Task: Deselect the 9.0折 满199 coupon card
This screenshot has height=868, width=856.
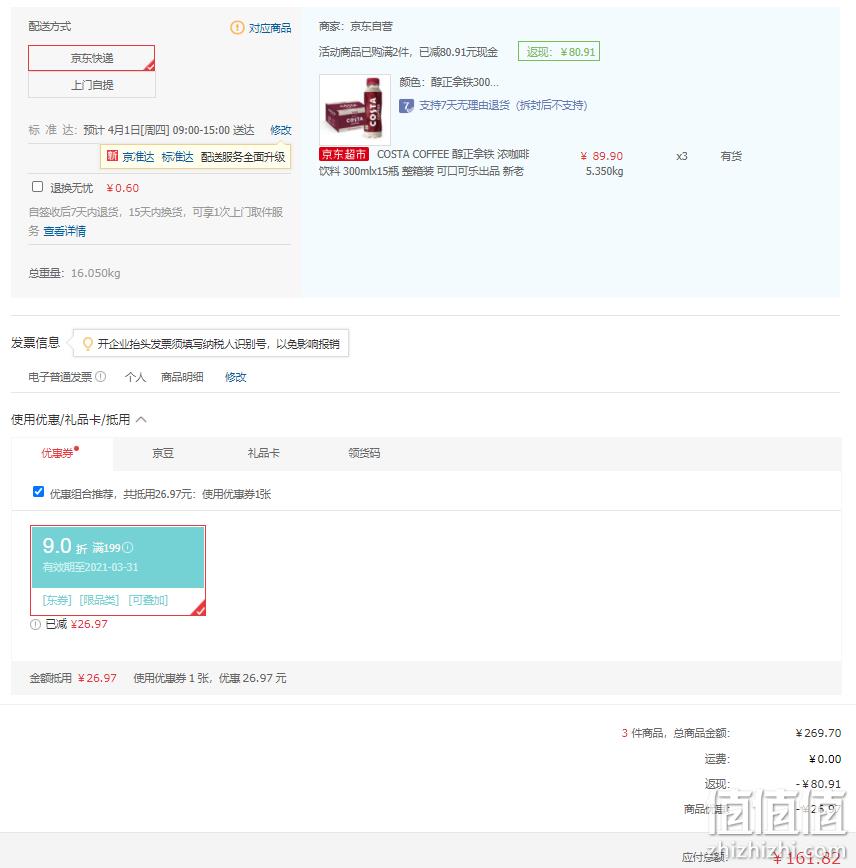Action: click(x=118, y=570)
